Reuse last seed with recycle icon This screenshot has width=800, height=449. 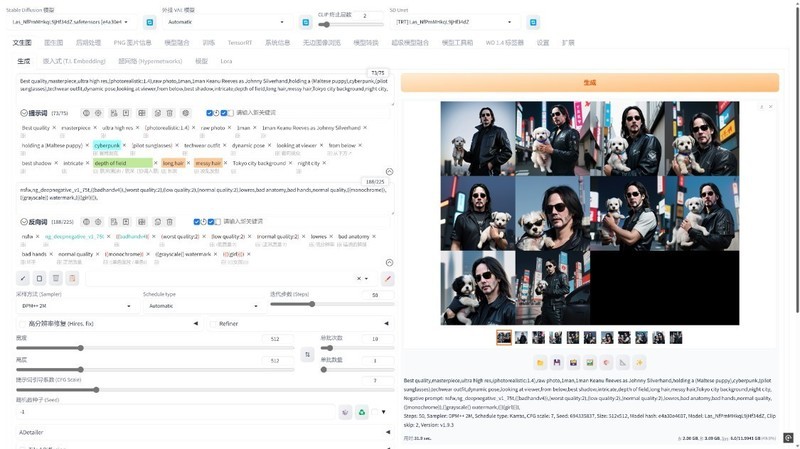(362, 412)
